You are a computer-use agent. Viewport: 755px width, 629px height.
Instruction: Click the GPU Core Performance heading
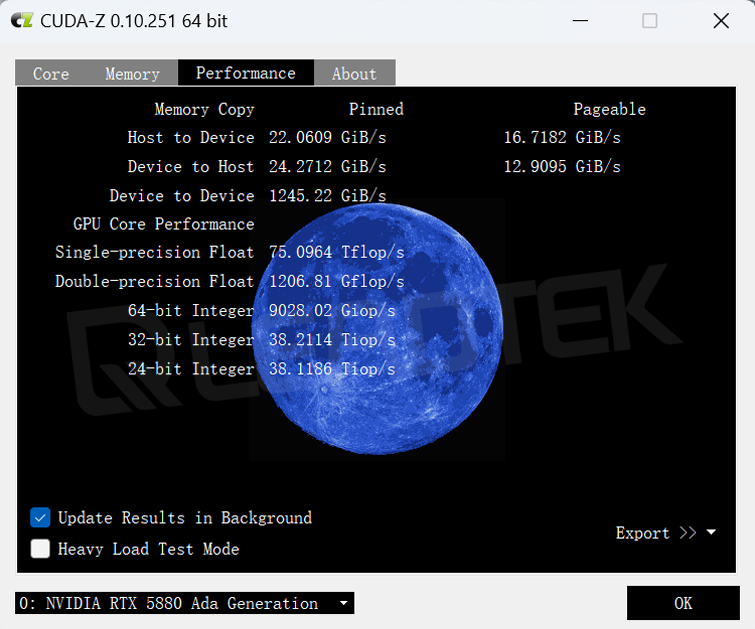tap(164, 224)
